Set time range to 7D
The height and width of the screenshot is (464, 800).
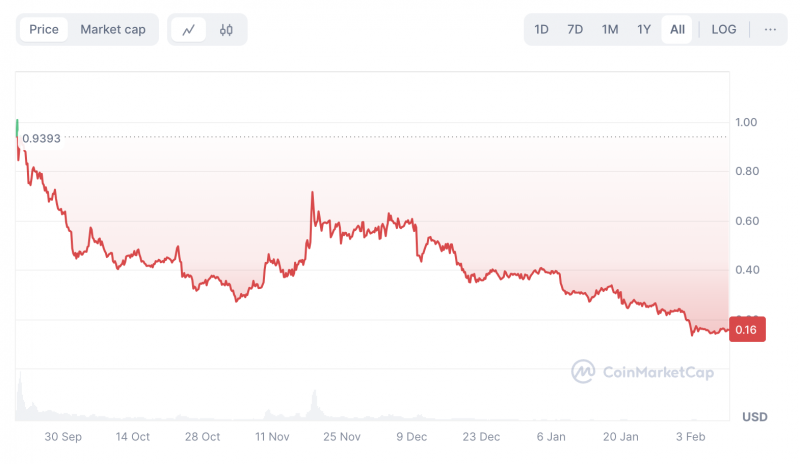pos(575,30)
